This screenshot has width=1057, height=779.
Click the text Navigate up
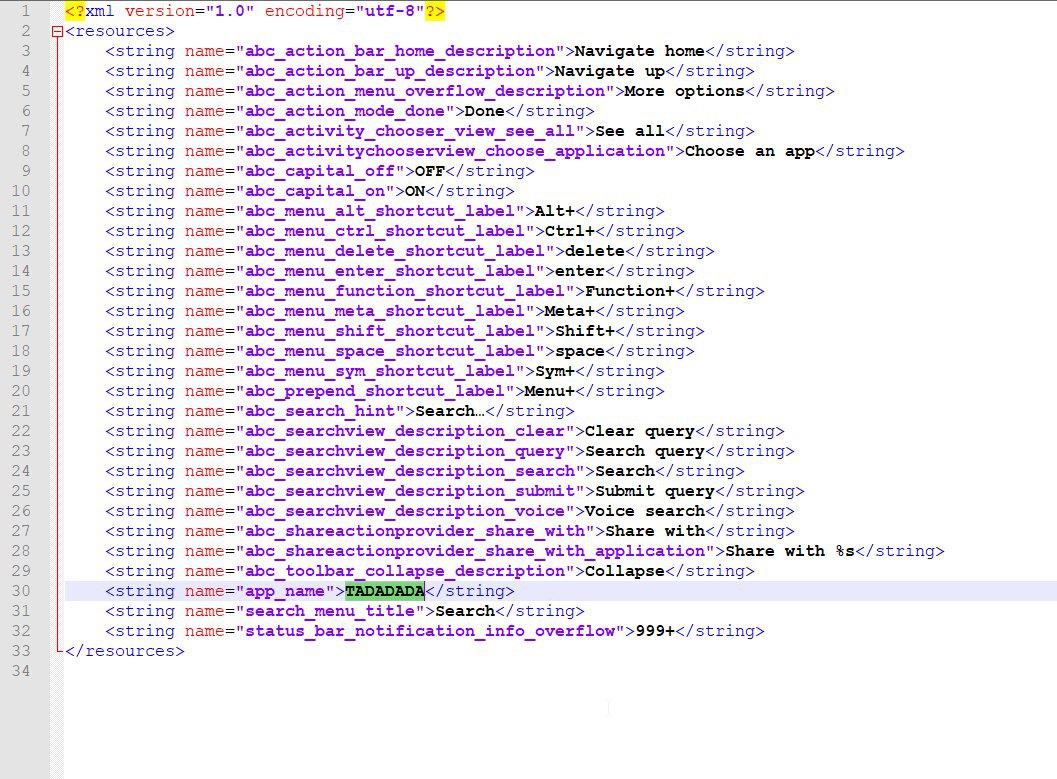tap(609, 71)
